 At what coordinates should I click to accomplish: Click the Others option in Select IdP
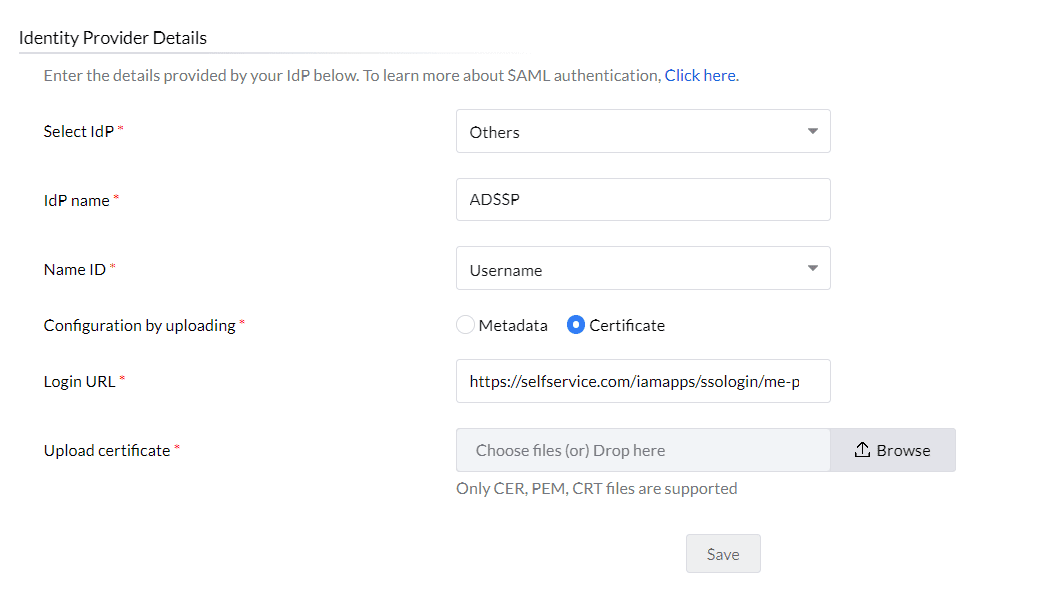tap(495, 132)
